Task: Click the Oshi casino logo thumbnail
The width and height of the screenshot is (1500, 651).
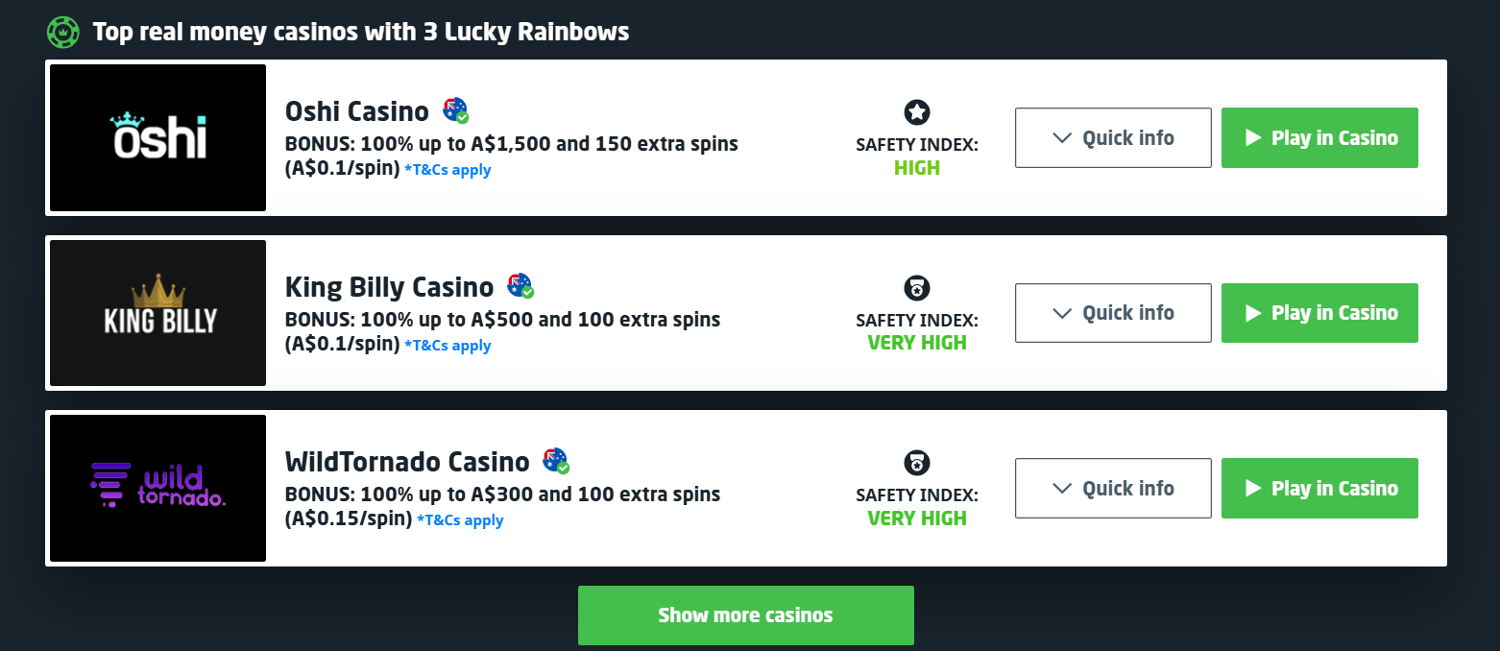Action: [x=158, y=138]
